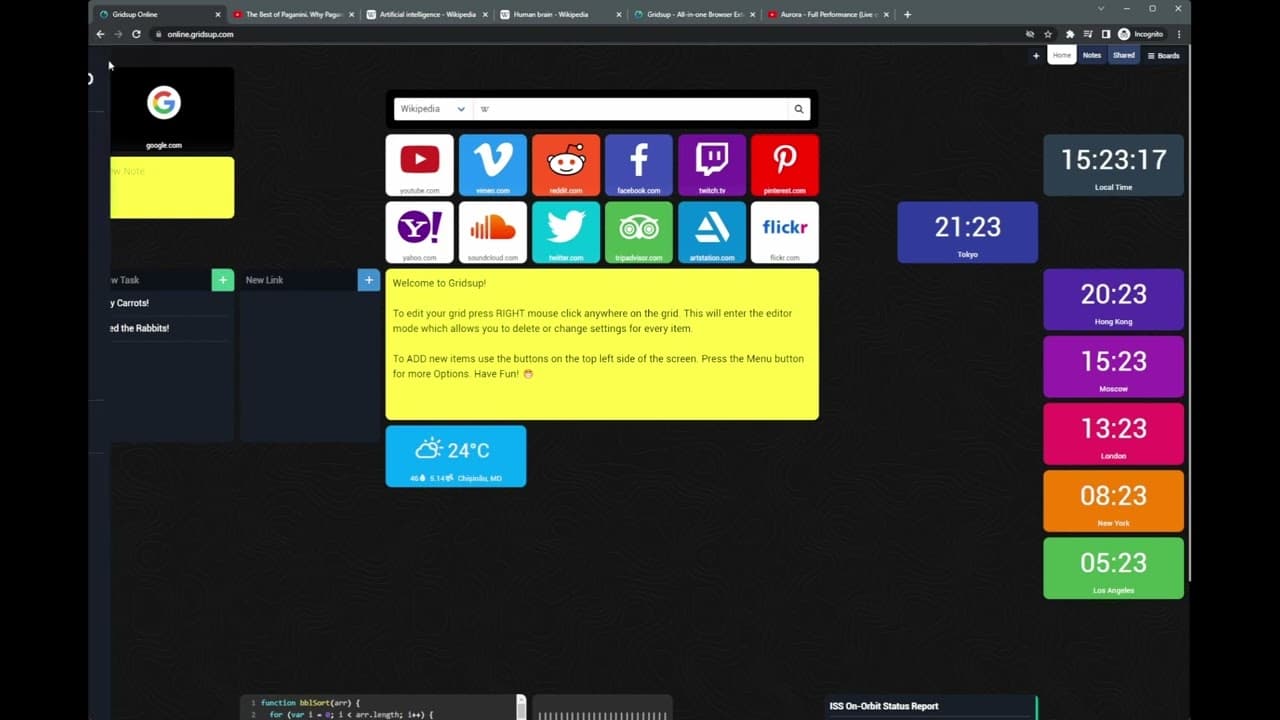The height and width of the screenshot is (720, 1280).
Task: Toggle the Chrome side panel
Action: [x=1105, y=34]
